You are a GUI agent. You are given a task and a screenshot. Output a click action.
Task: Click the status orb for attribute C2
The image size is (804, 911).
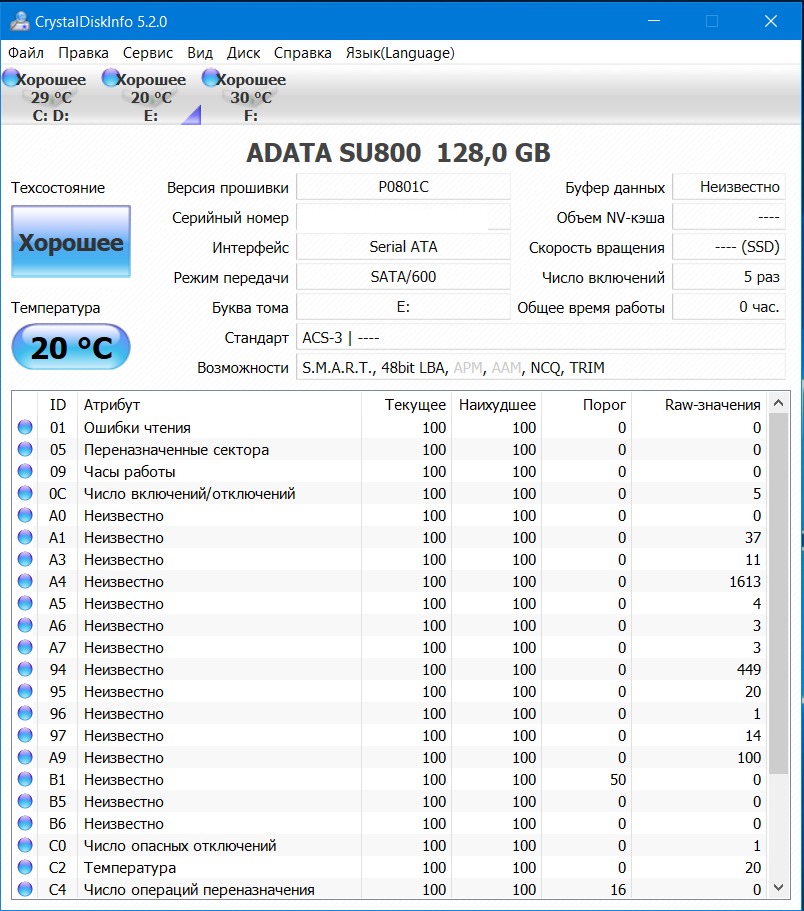coord(25,867)
